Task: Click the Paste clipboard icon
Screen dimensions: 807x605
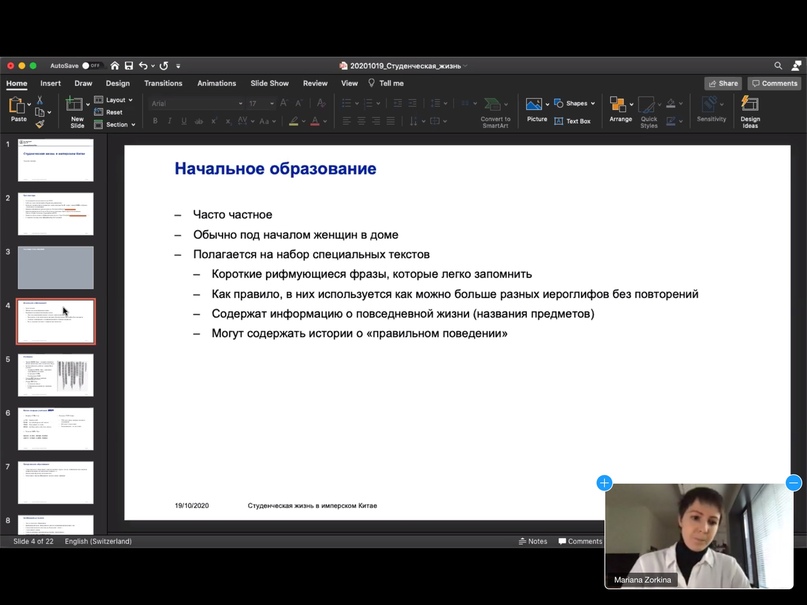Action: pos(18,106)
